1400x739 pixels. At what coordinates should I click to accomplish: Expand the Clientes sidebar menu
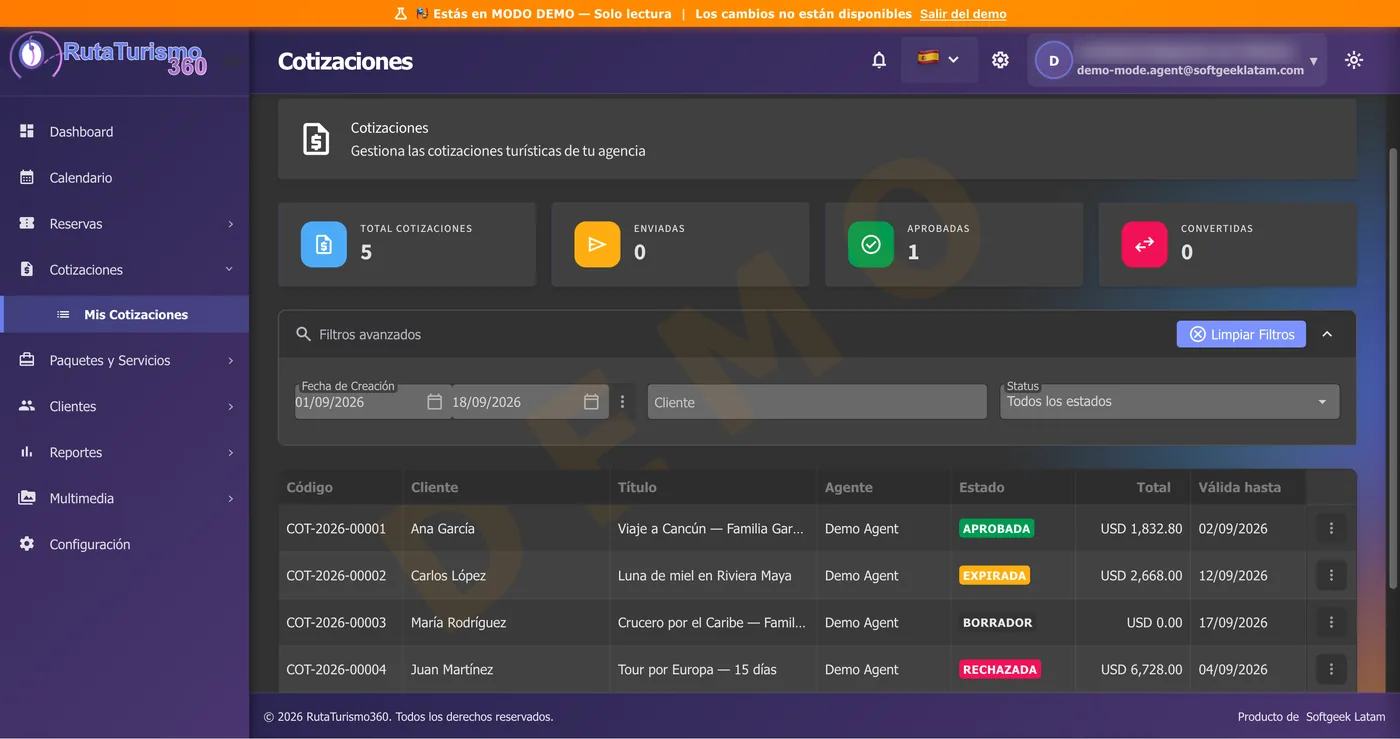[125, 406]
